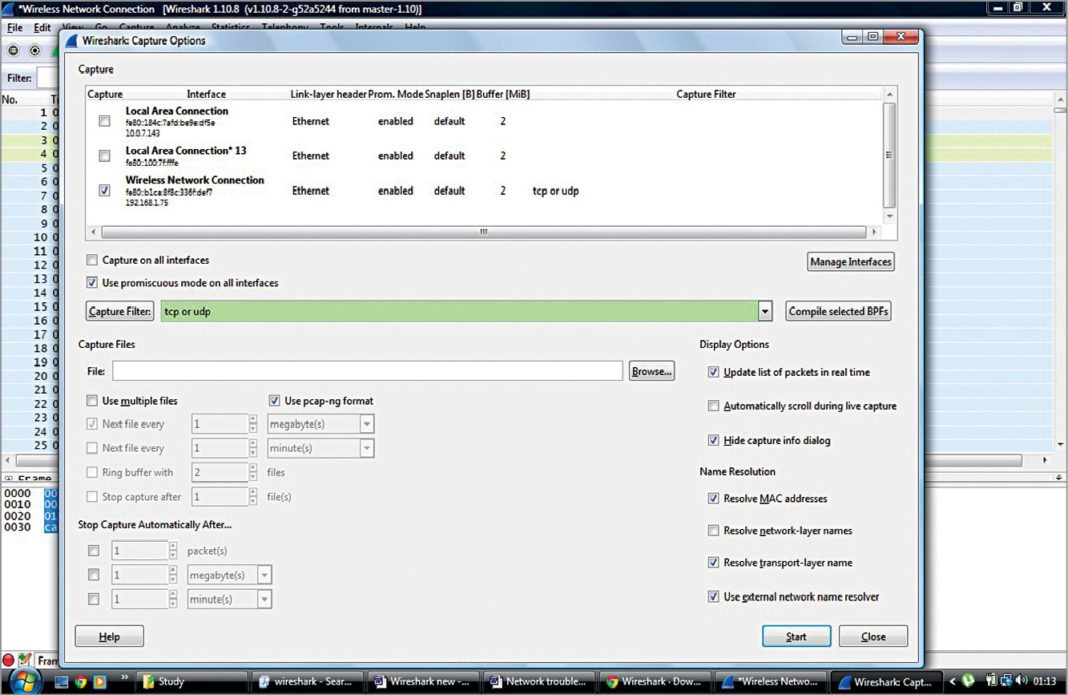Open the Statistics menu

pos(230,27)
